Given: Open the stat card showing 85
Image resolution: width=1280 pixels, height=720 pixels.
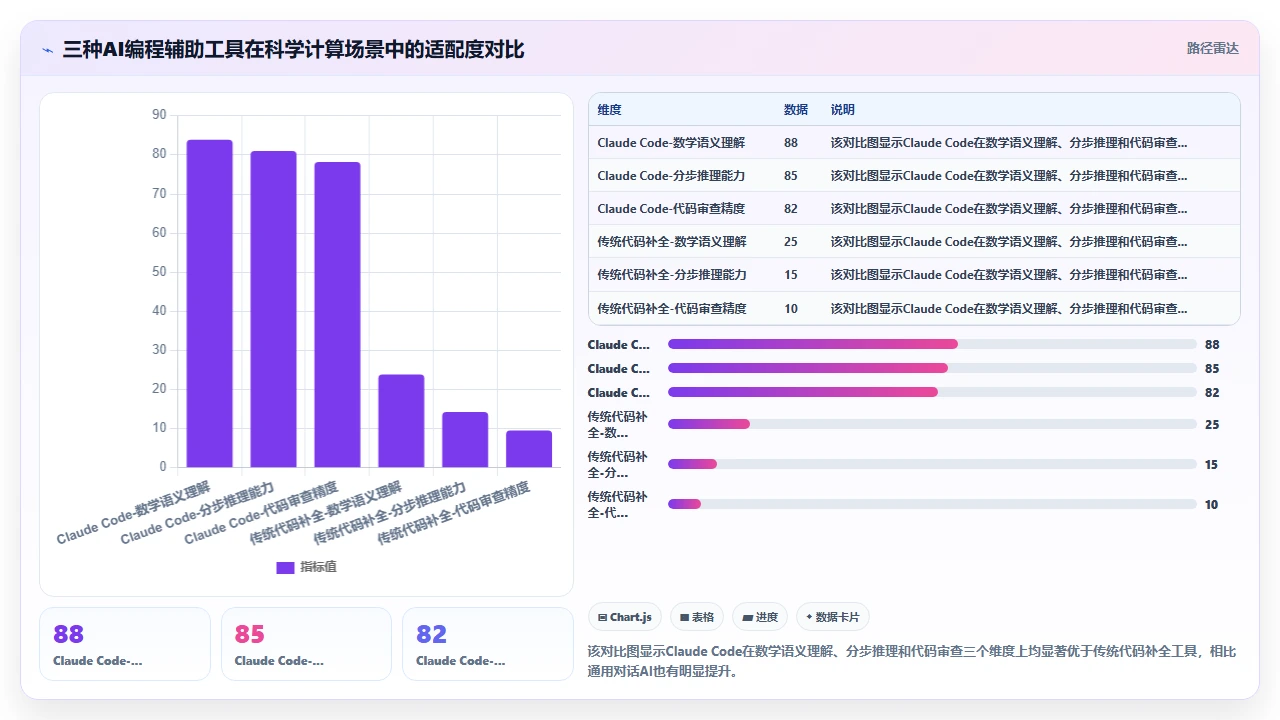Looking at the screenshot, I should 306,644.
